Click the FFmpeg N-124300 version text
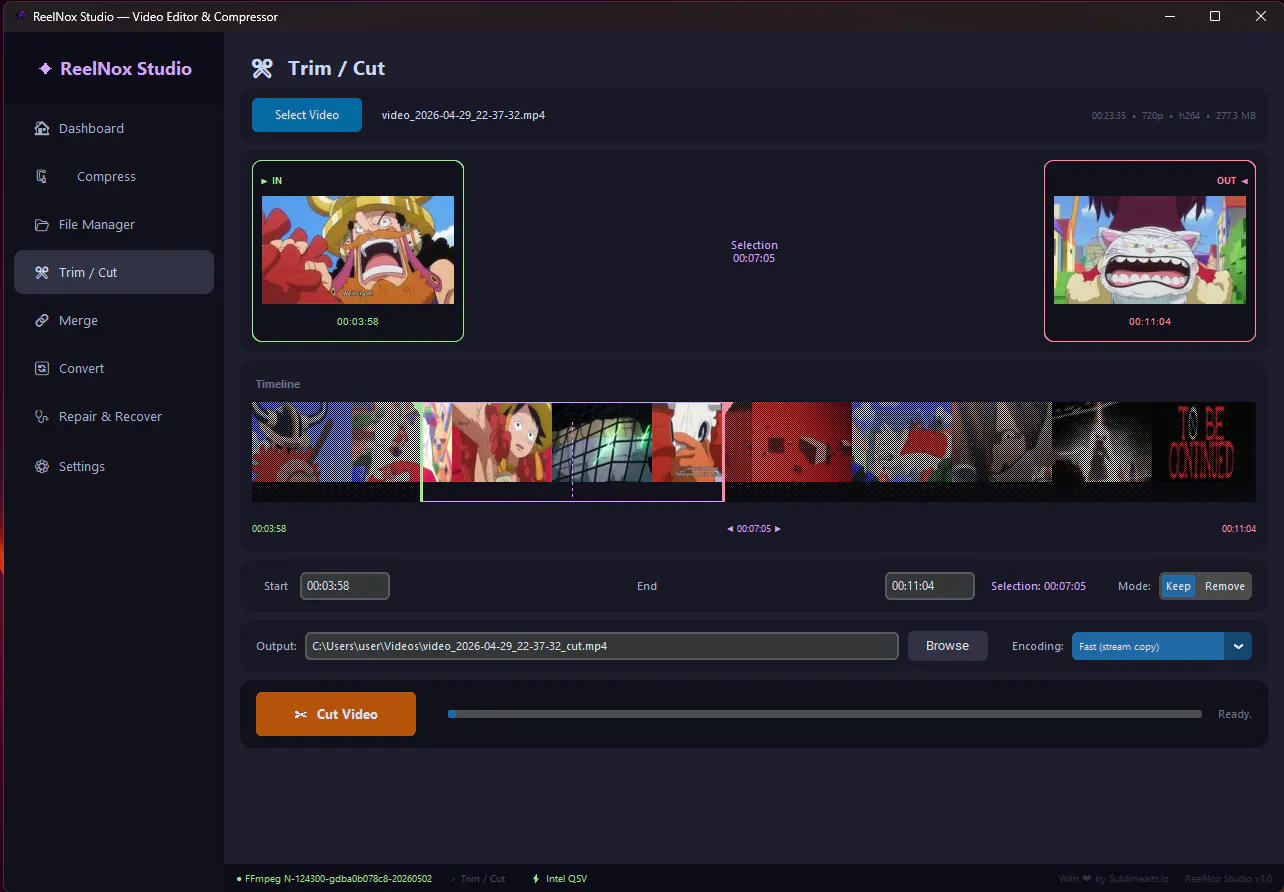The image size is (1284, 892). pyautogui.click(x=338, y=879)
